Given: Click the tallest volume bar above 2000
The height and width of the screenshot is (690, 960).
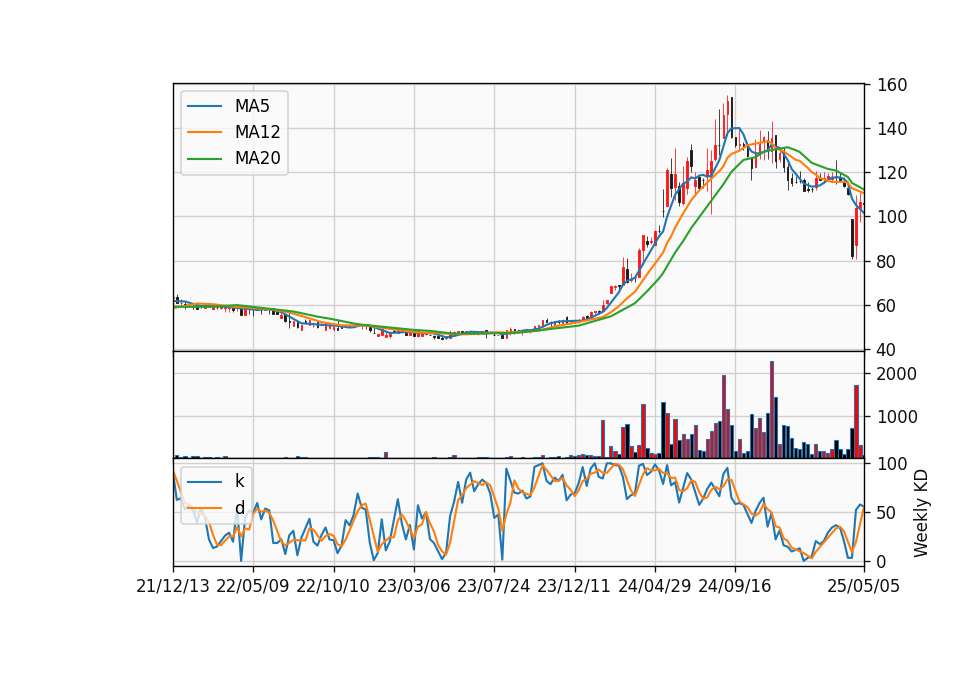Looking at the screenshot, I should click(x=772, y=410).
